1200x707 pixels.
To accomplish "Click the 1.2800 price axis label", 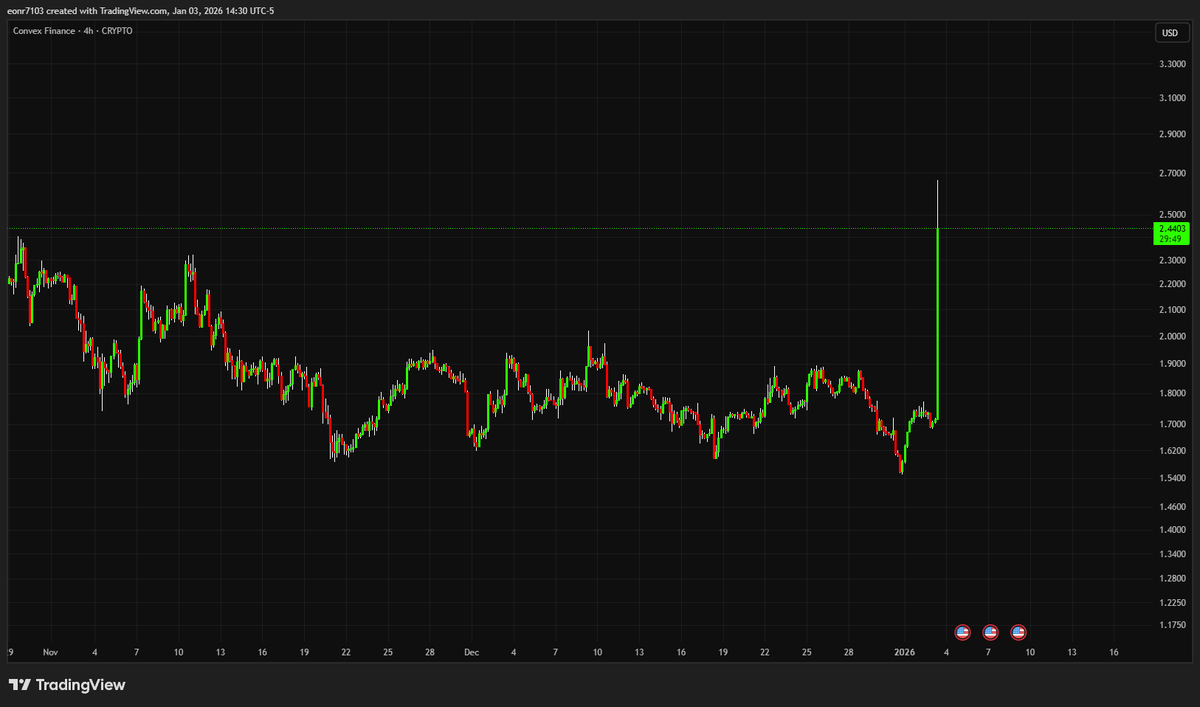I will pos(1172,578).
